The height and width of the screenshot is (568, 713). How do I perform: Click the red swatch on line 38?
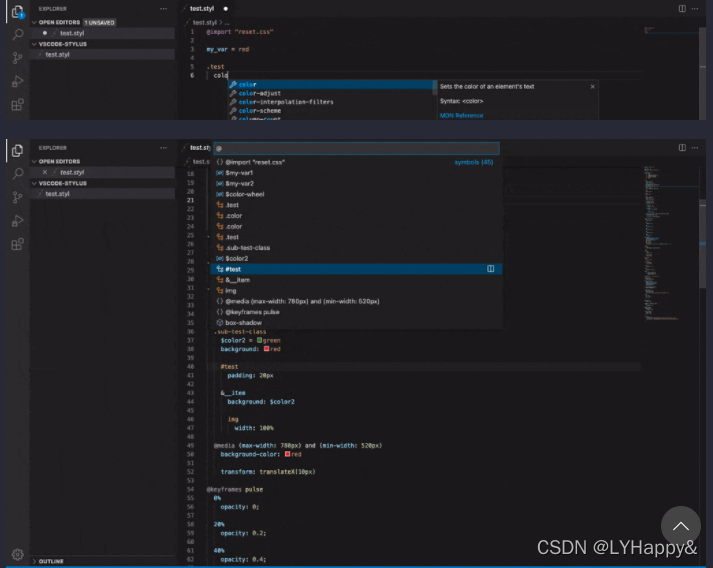[x=266, y=349]
